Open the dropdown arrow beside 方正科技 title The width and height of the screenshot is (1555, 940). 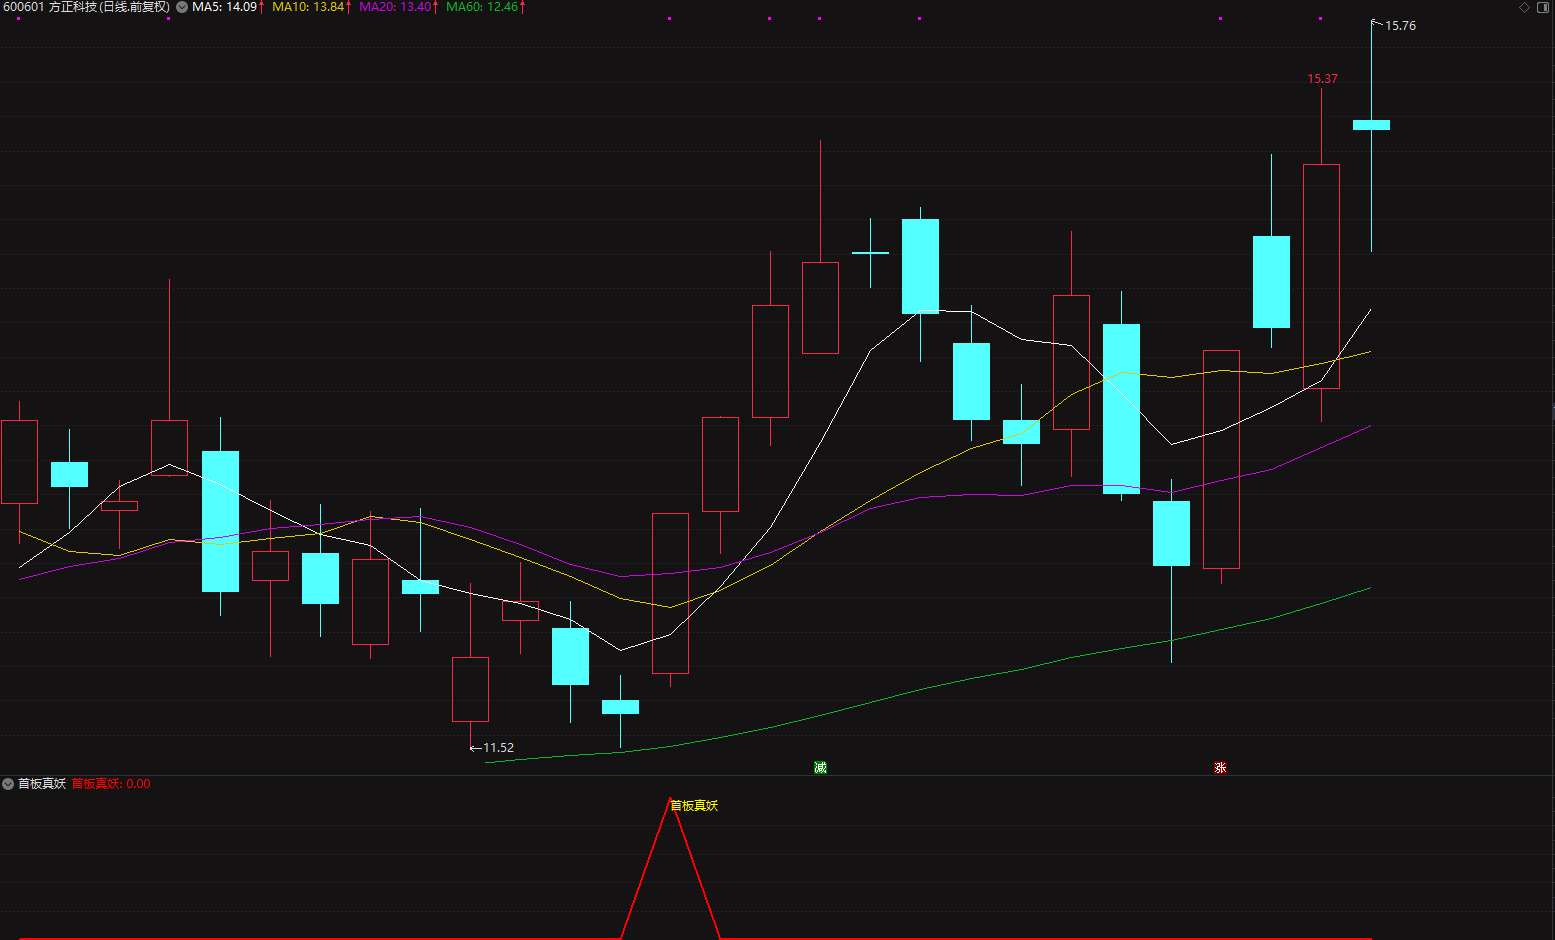point(182,7)
